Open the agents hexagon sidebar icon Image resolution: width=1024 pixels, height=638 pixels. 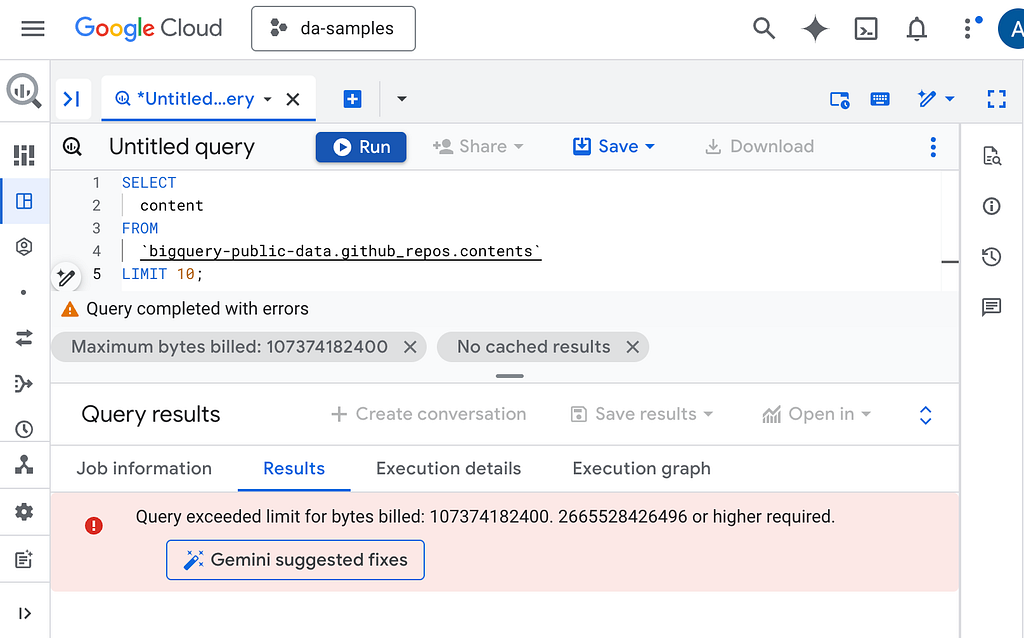(x=24, y=247)
